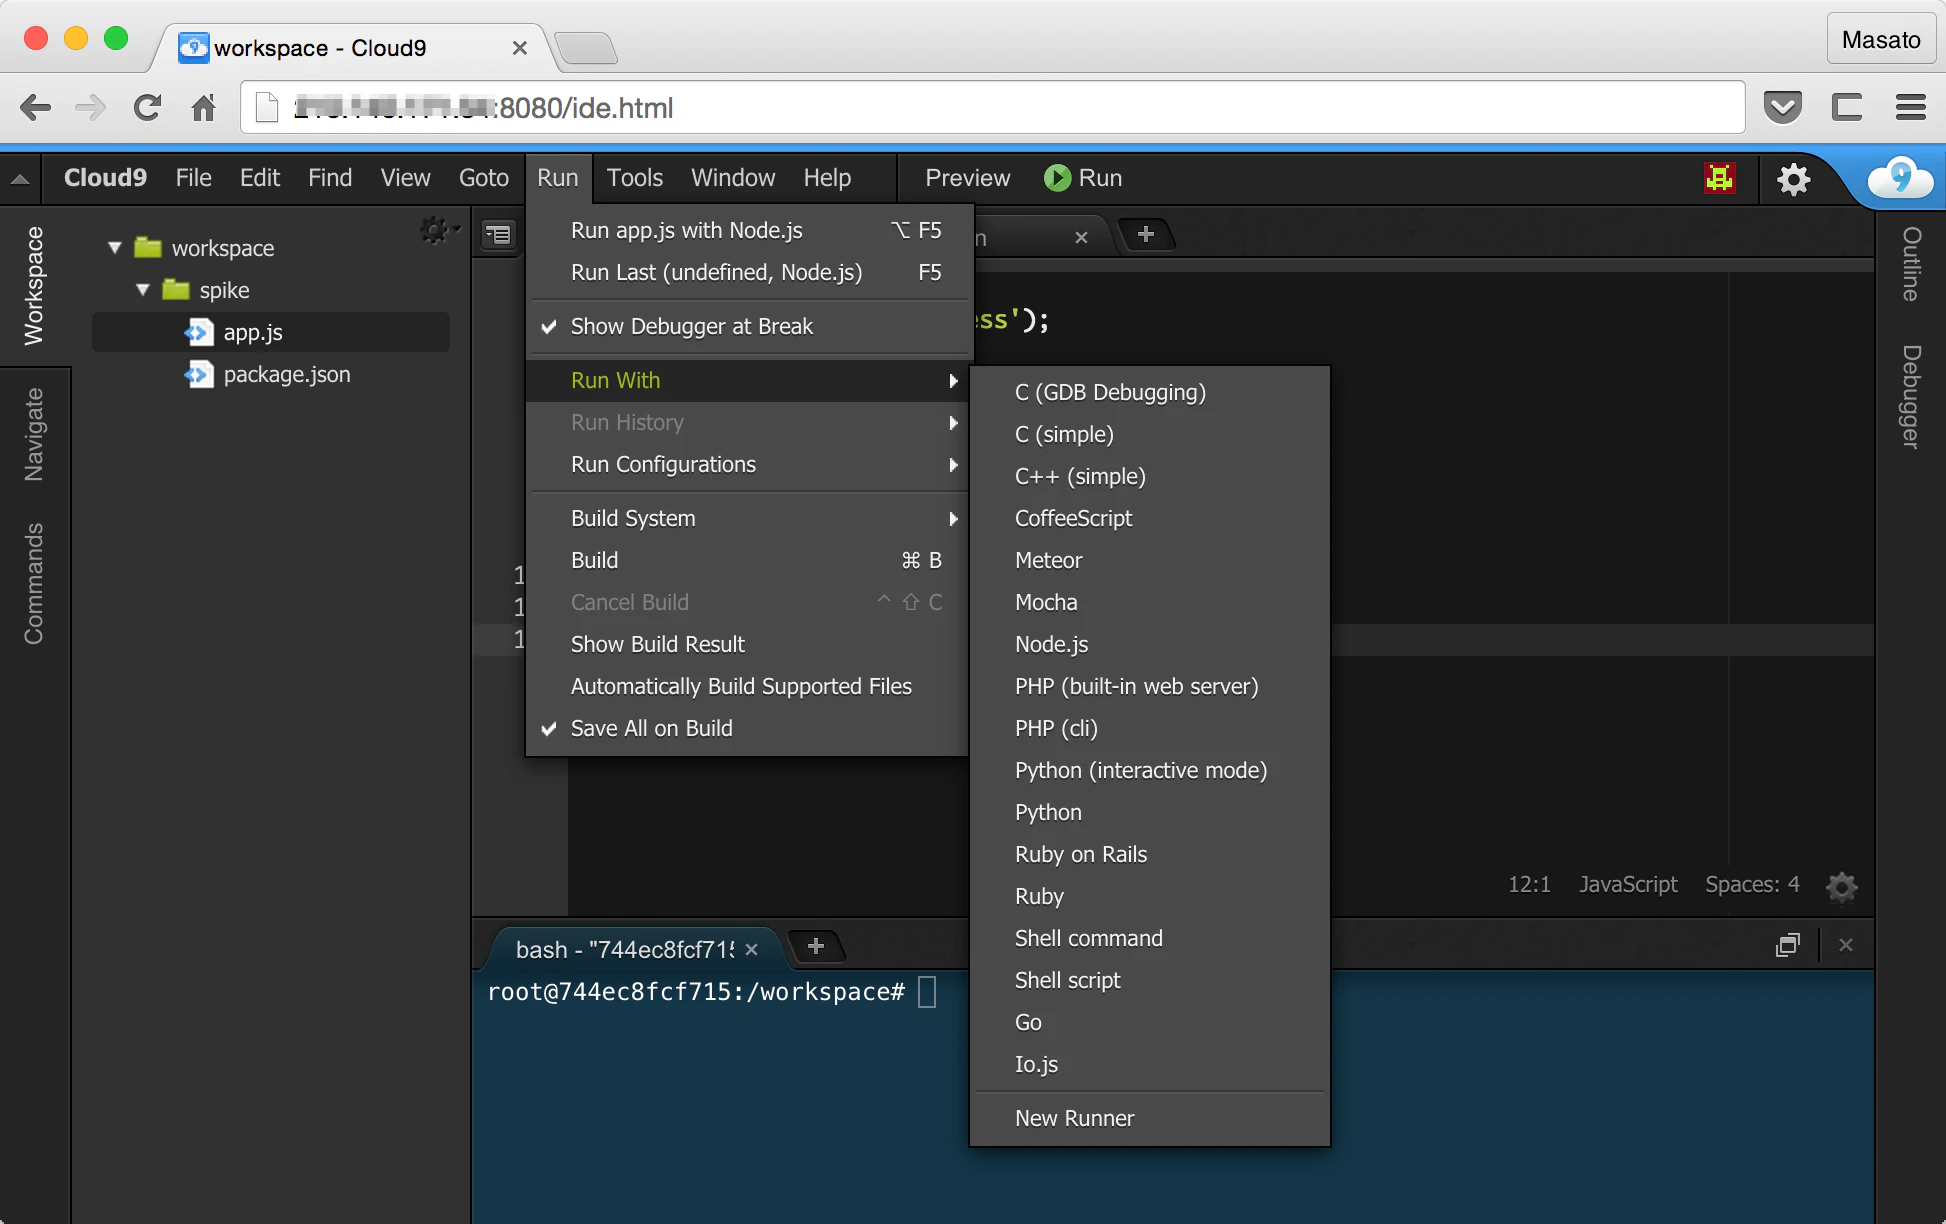Screen dimensions: 1946x1224
Task: Click the red pixel-bug icon in the menu bar
Action: point(1720,178)
